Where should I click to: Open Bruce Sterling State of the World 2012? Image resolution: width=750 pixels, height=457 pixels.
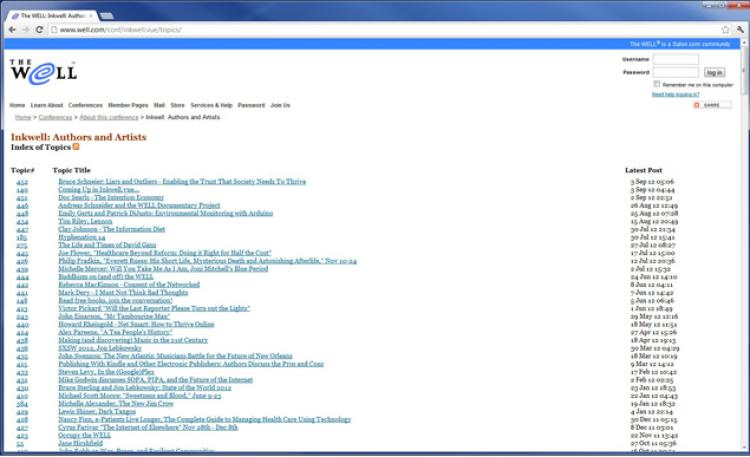[x=145, y=388]
